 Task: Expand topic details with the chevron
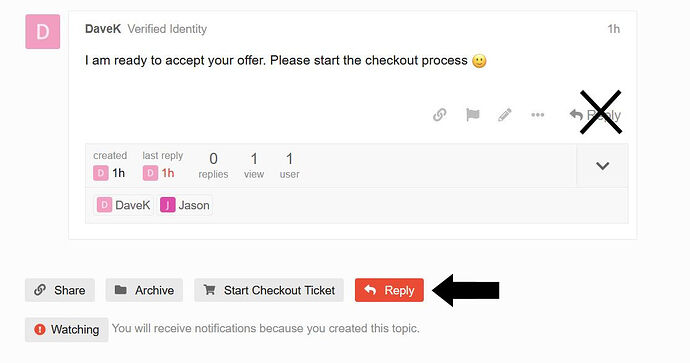(602, 165)
